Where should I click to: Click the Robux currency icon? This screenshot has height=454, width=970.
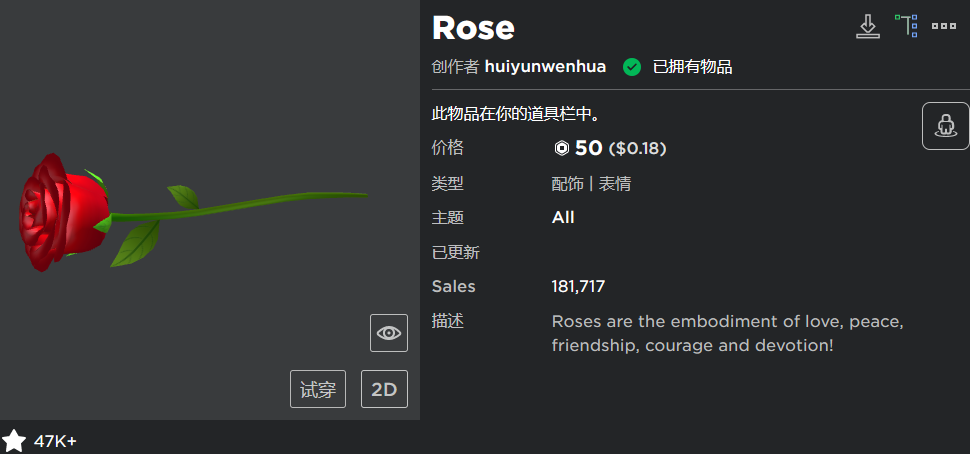[x=561, y=149]
